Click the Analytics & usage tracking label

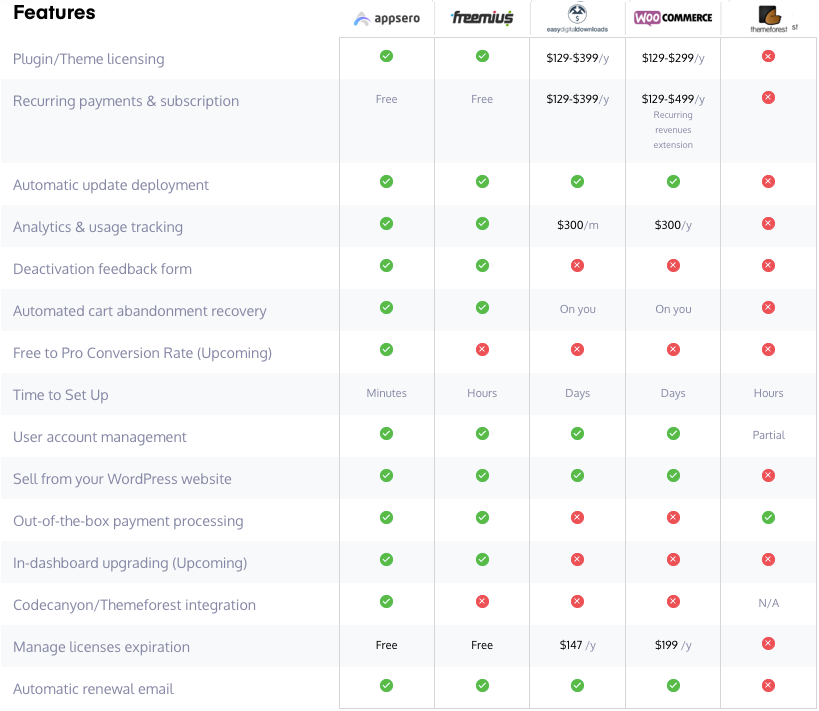98,227
